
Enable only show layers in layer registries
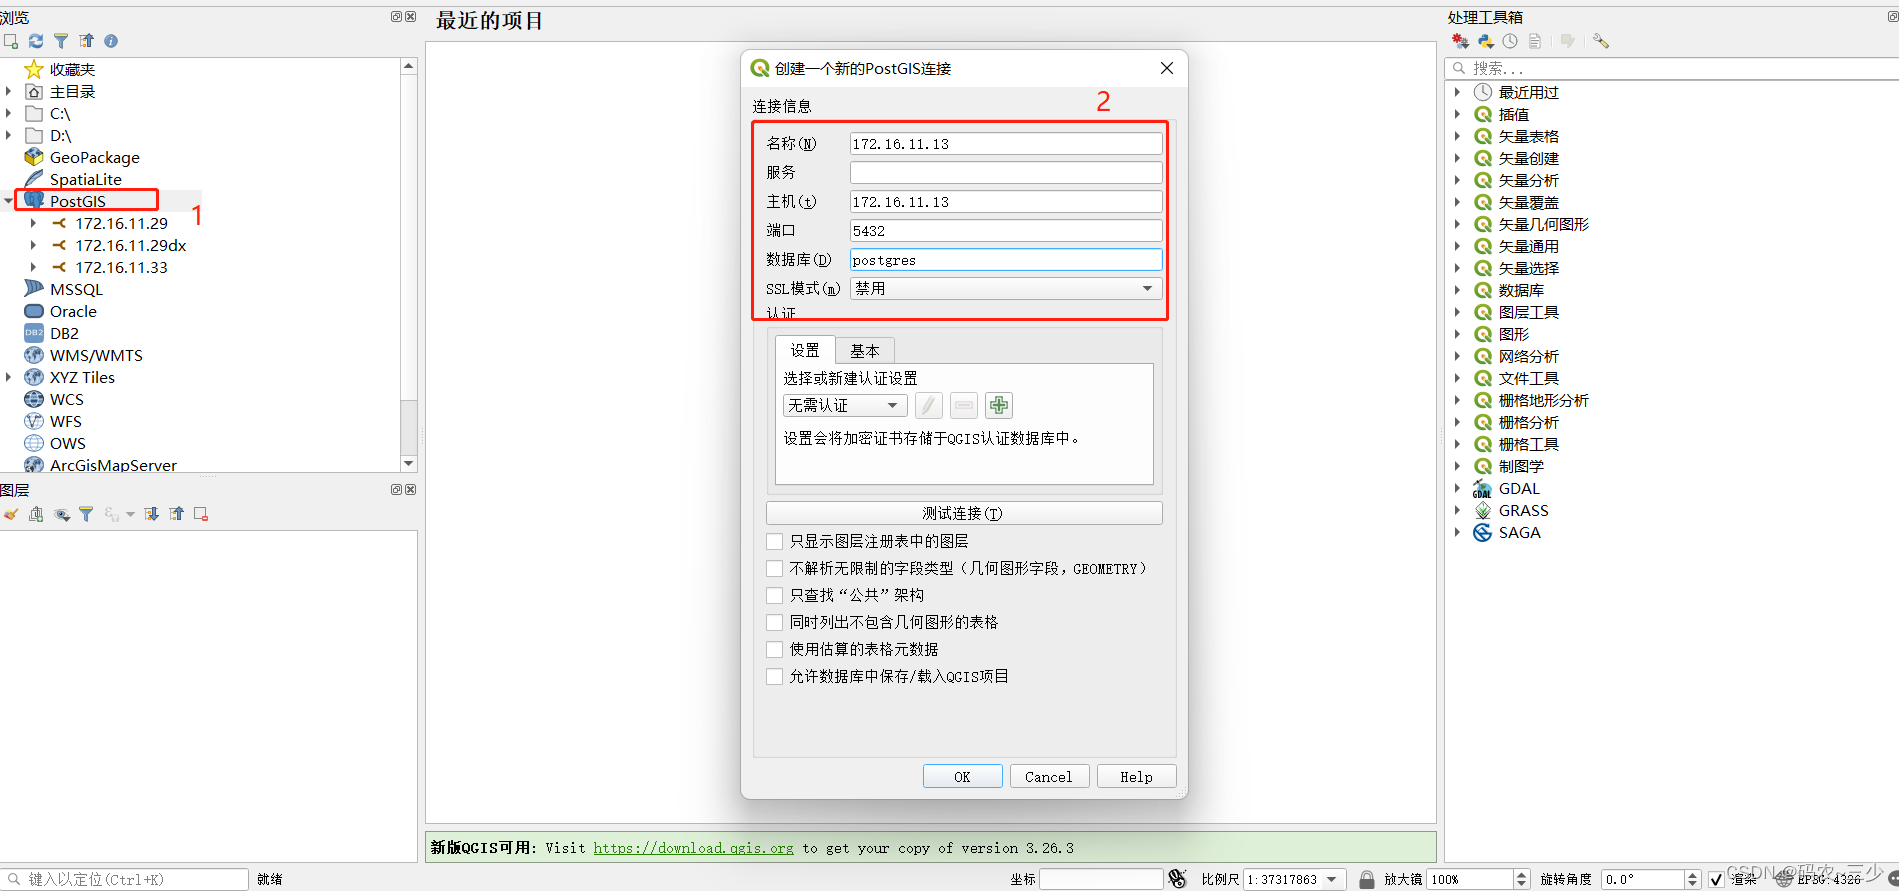(774, 541)
